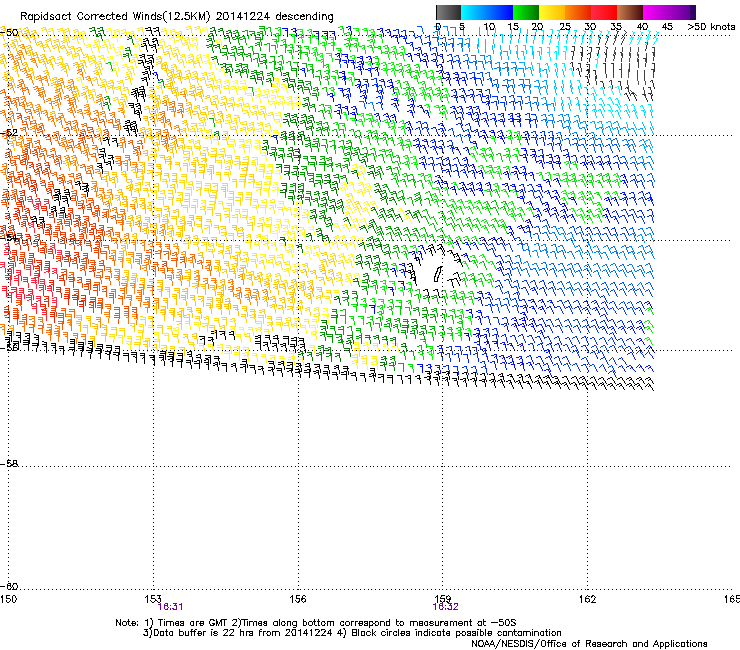Viewport: 740px width, 650px height.
Task: Click the magenta 40-45 knots legend segment
Action: tap(656, 12)
